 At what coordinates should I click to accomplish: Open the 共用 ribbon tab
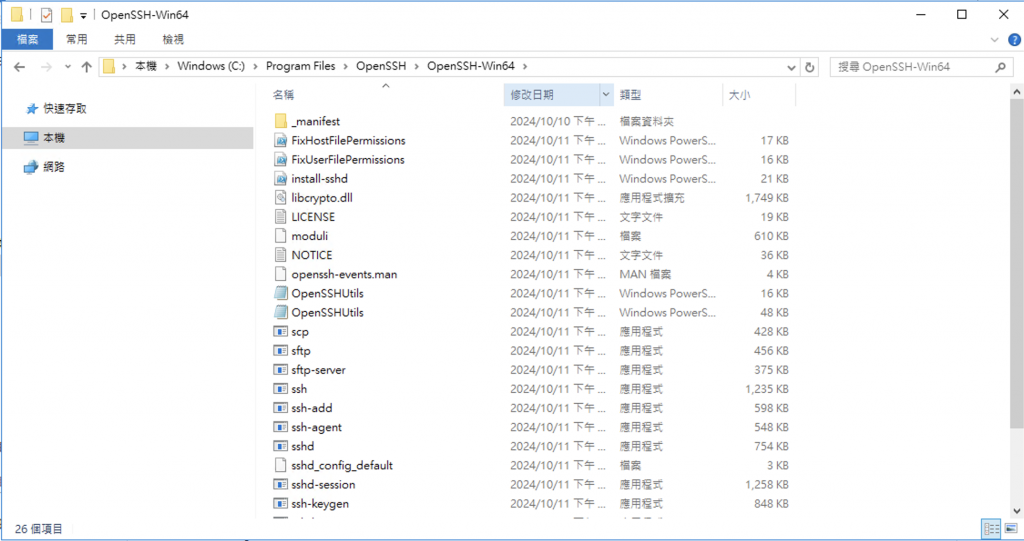pyautogui.click(x=125, y=39)
